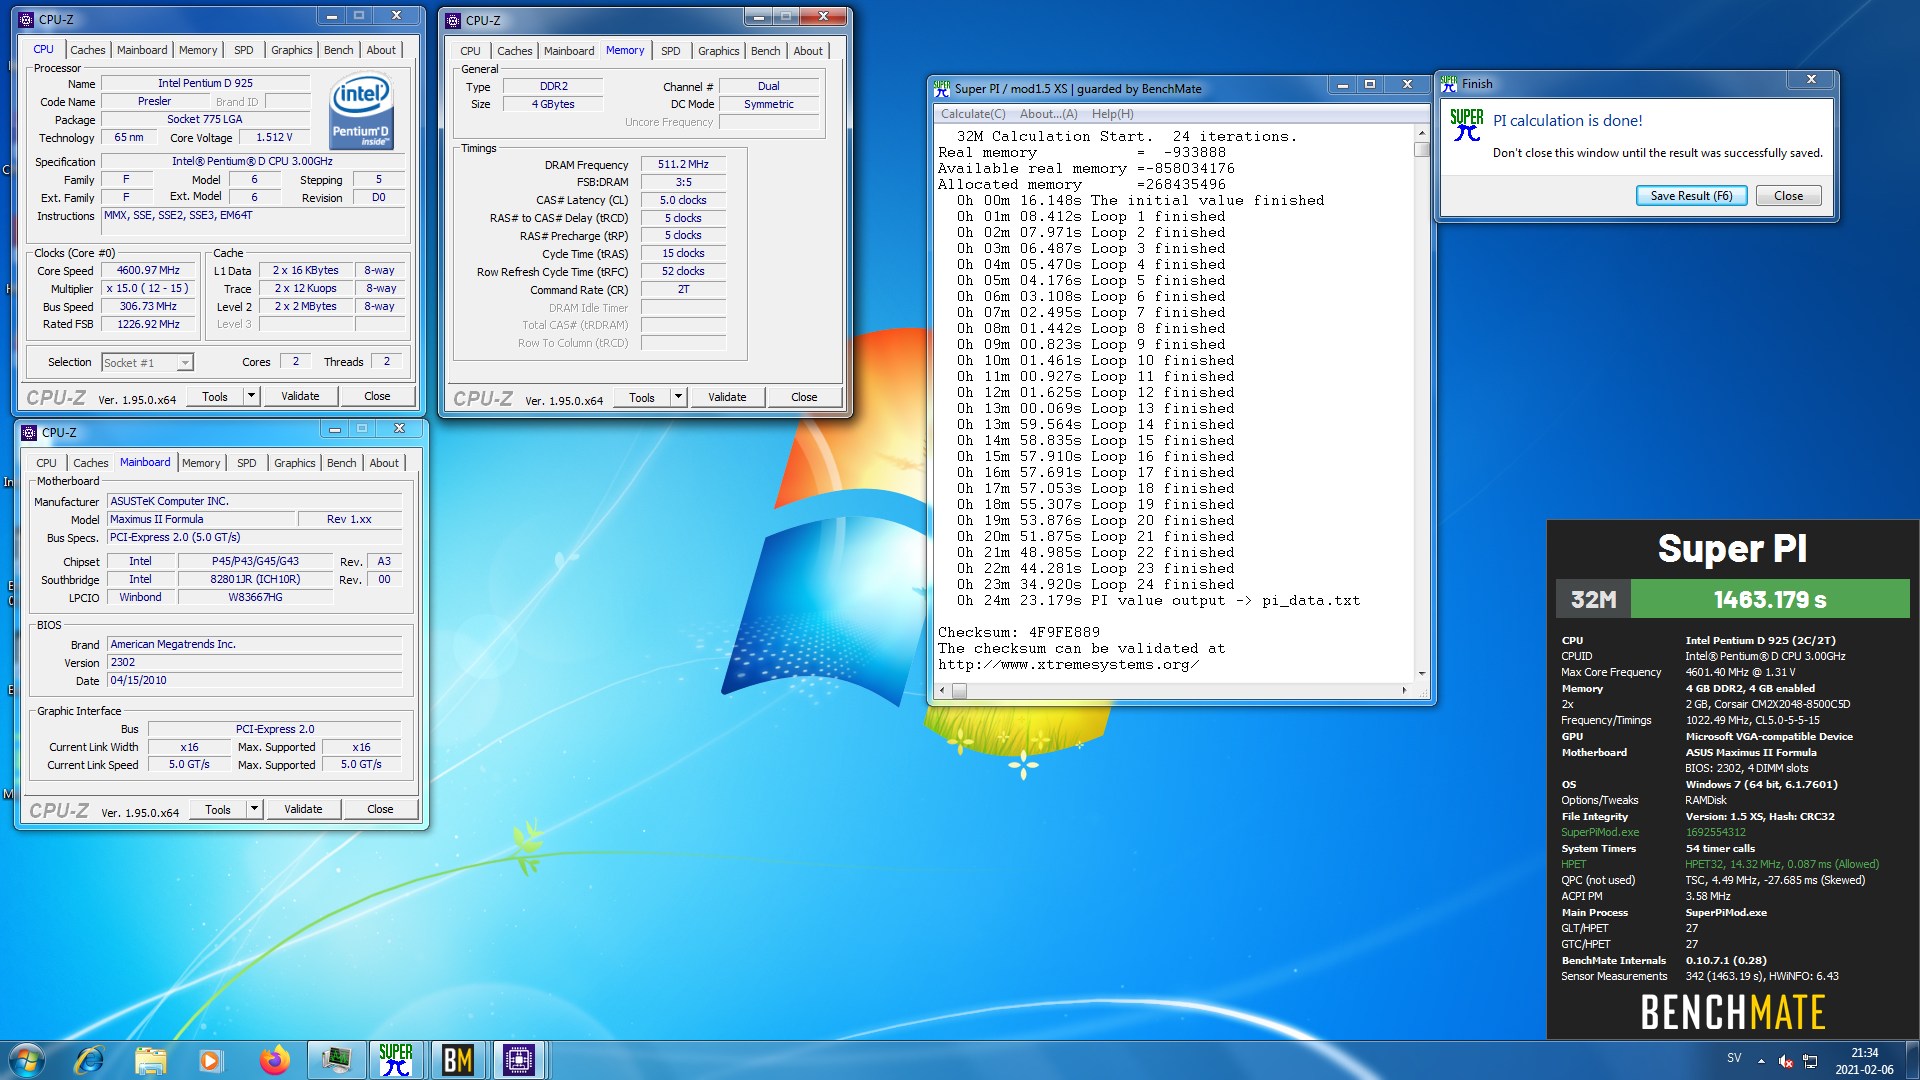The width and height of the screenshot is (1920, 1080).
Task: Switch to CPU-Z via taskbar icon
Action: (x=519, y=1060)
